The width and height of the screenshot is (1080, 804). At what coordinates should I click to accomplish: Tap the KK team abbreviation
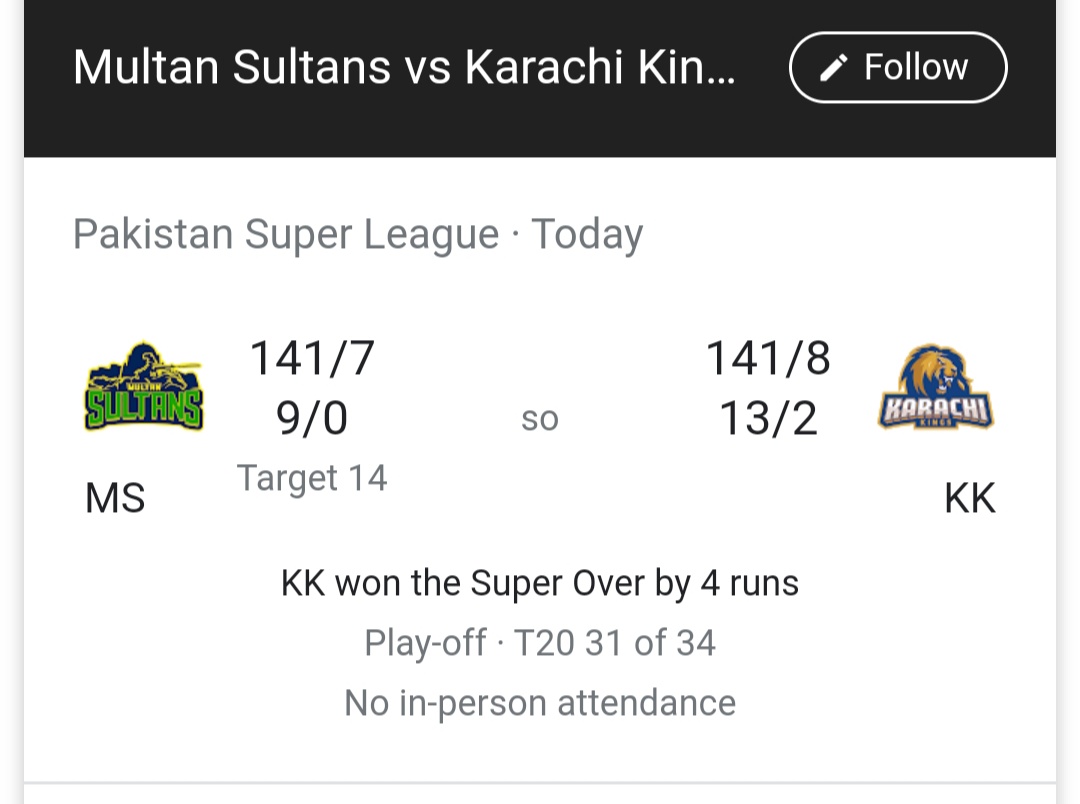(x=970, y=498)
